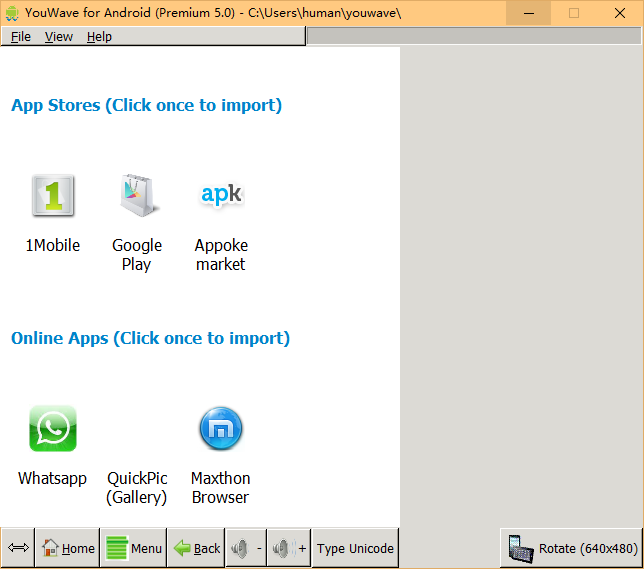Import the Whatsapp green phone icon
644x569 pixels.
pos(53,429)
